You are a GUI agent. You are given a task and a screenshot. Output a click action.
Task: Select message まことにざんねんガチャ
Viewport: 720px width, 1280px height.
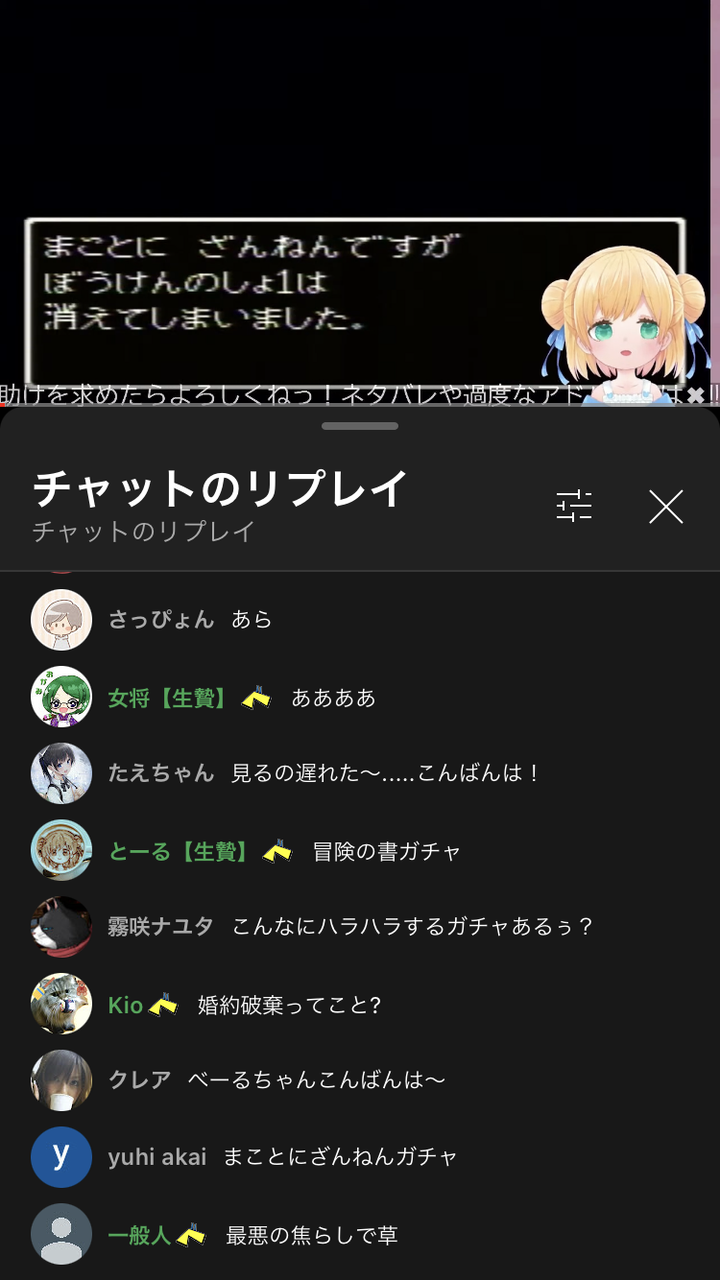pyautogui.click(x=340, y=1157)
